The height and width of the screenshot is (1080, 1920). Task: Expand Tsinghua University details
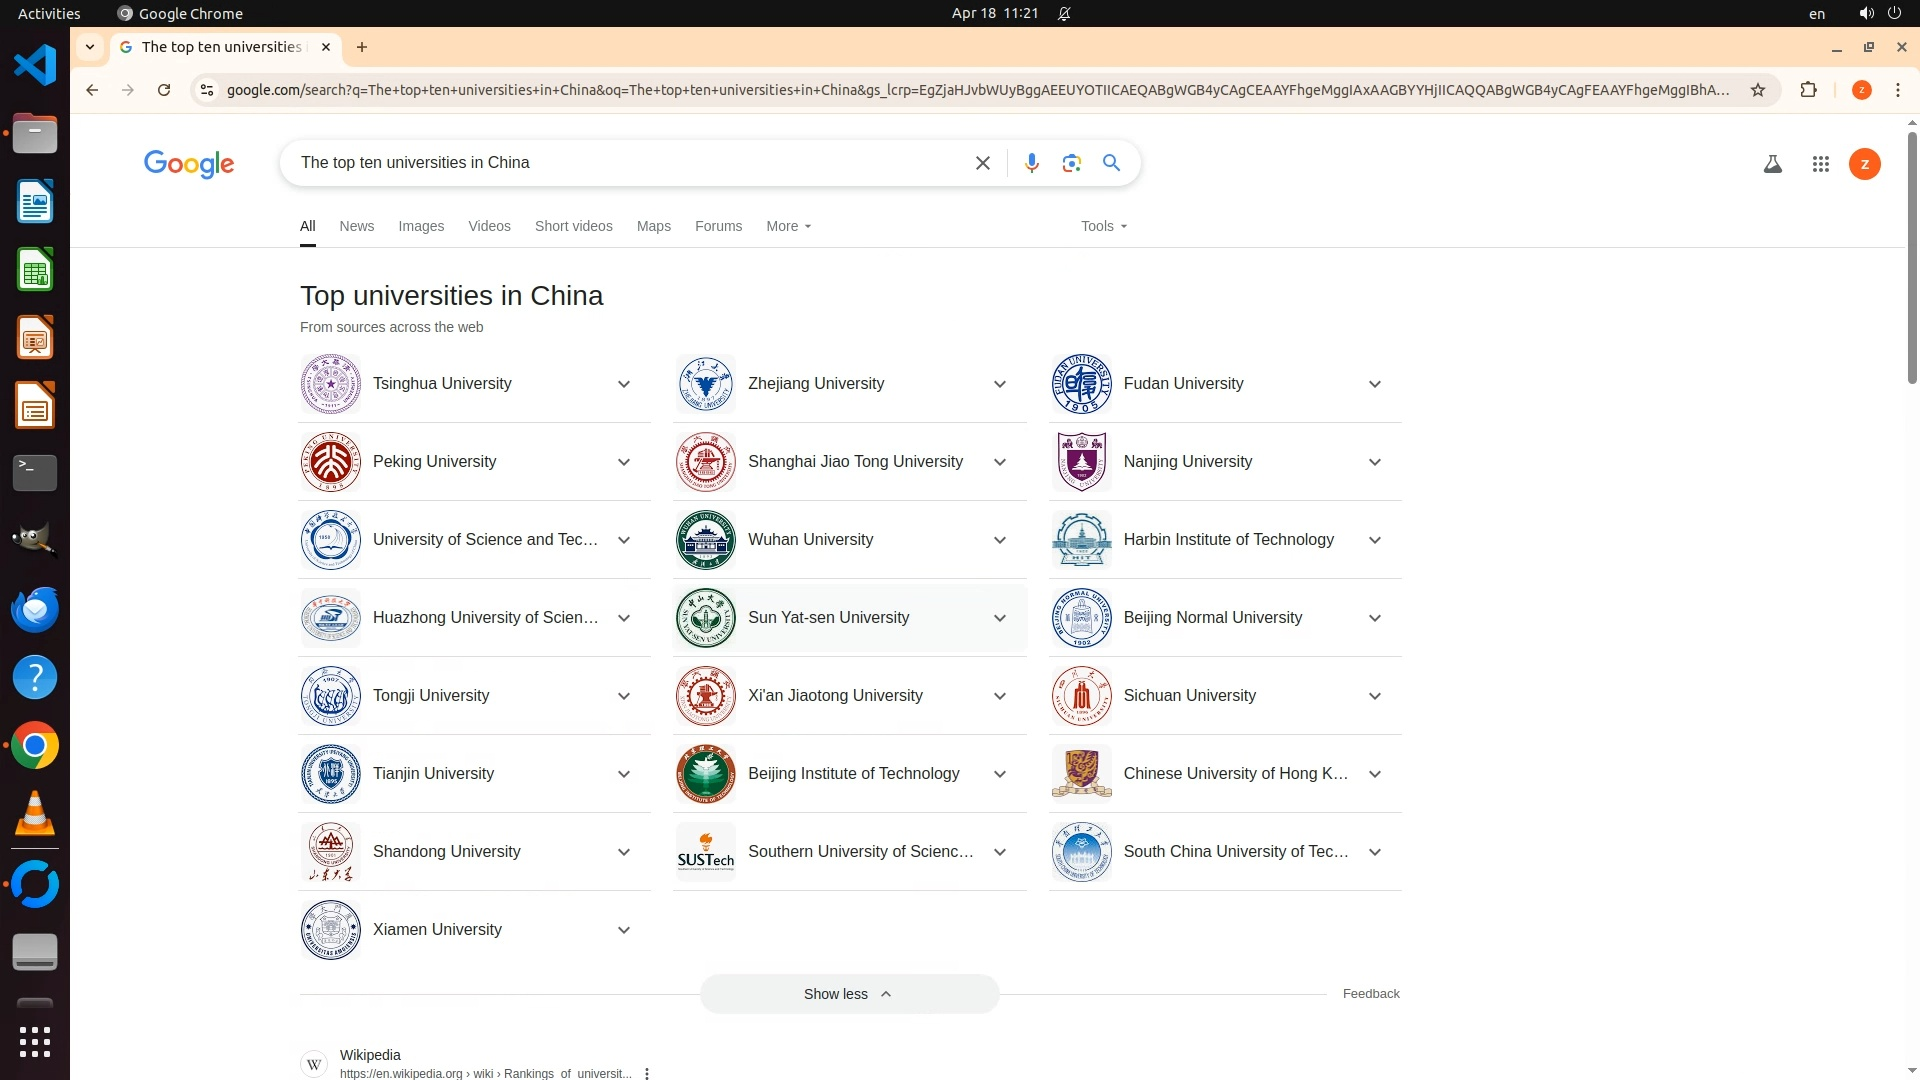point(623,384)
